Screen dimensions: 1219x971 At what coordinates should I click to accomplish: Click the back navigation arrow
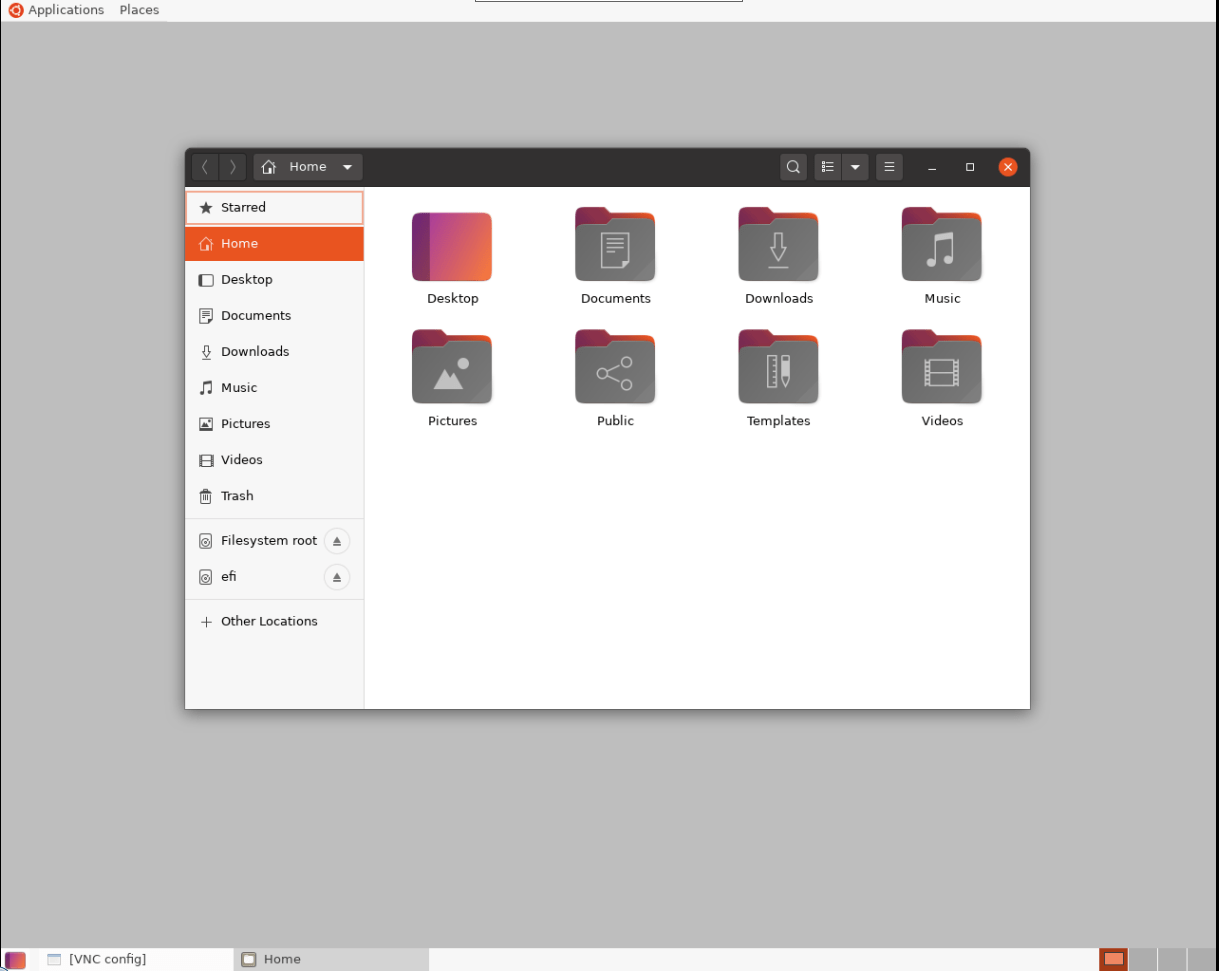204,167
